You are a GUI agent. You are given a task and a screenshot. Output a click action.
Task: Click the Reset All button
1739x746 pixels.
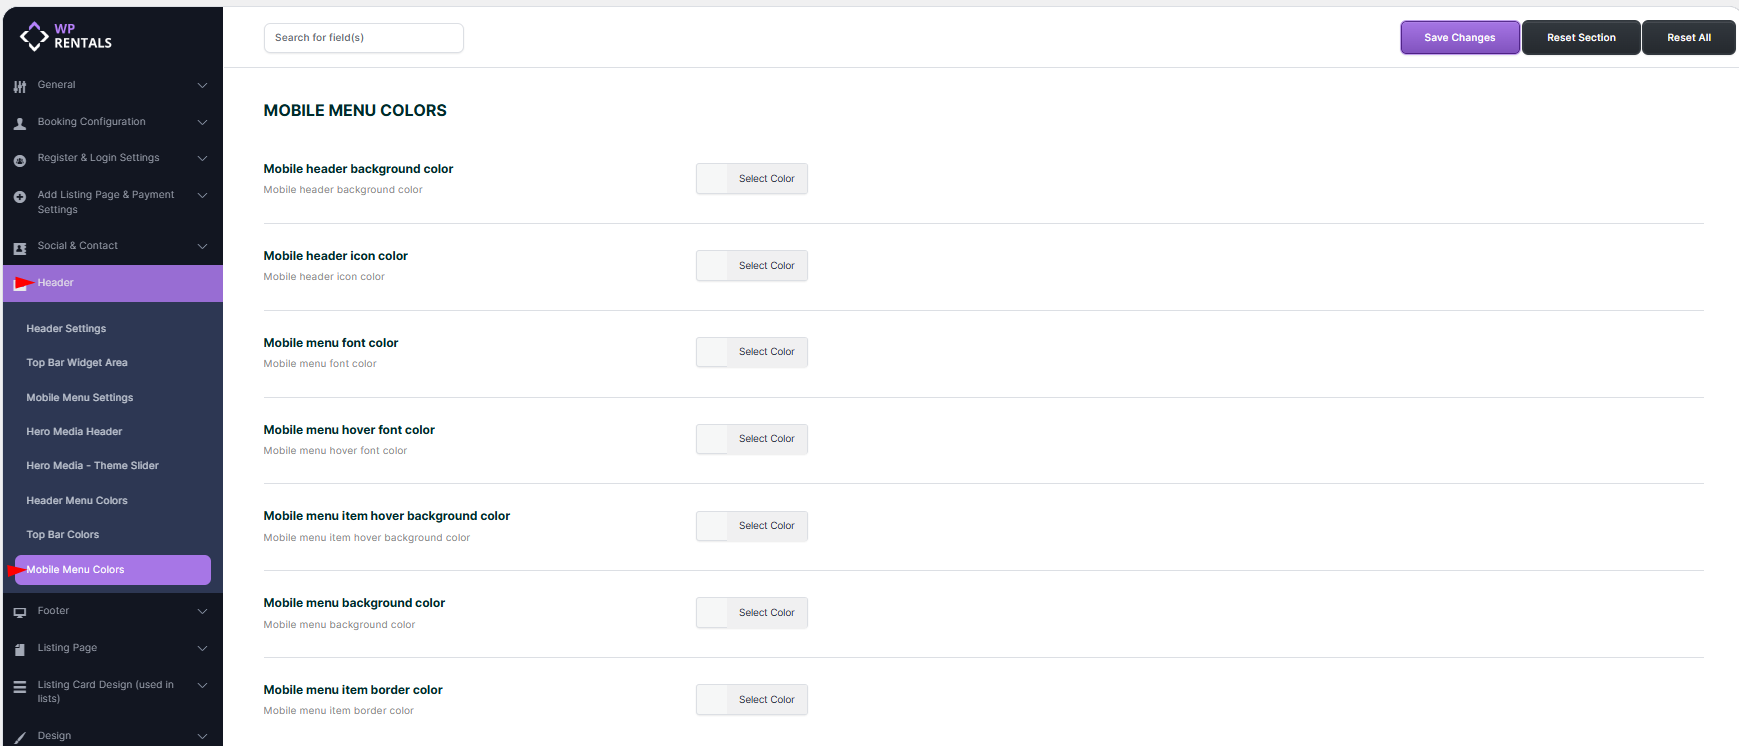point(1688,38)
